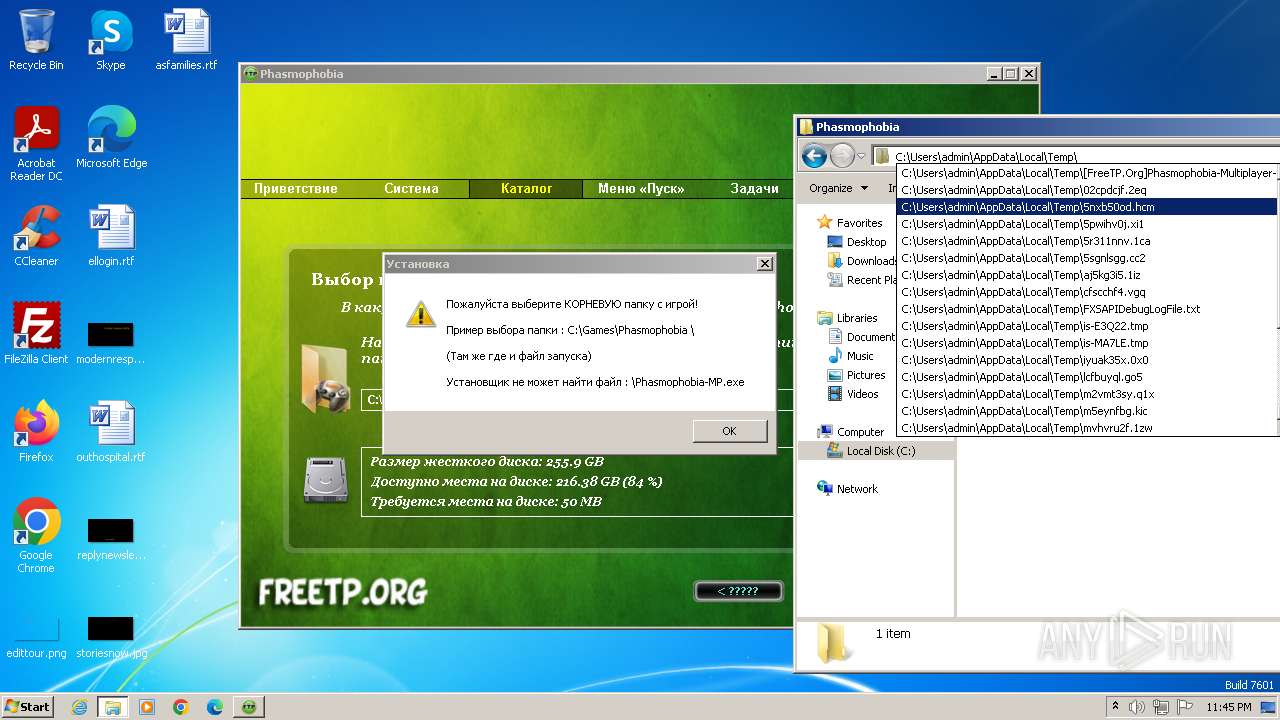Viewport: 1280px width, 720px height.
Task: Select 5r311nnv.1ca path suggestion
Action: tap(1088, 241)
